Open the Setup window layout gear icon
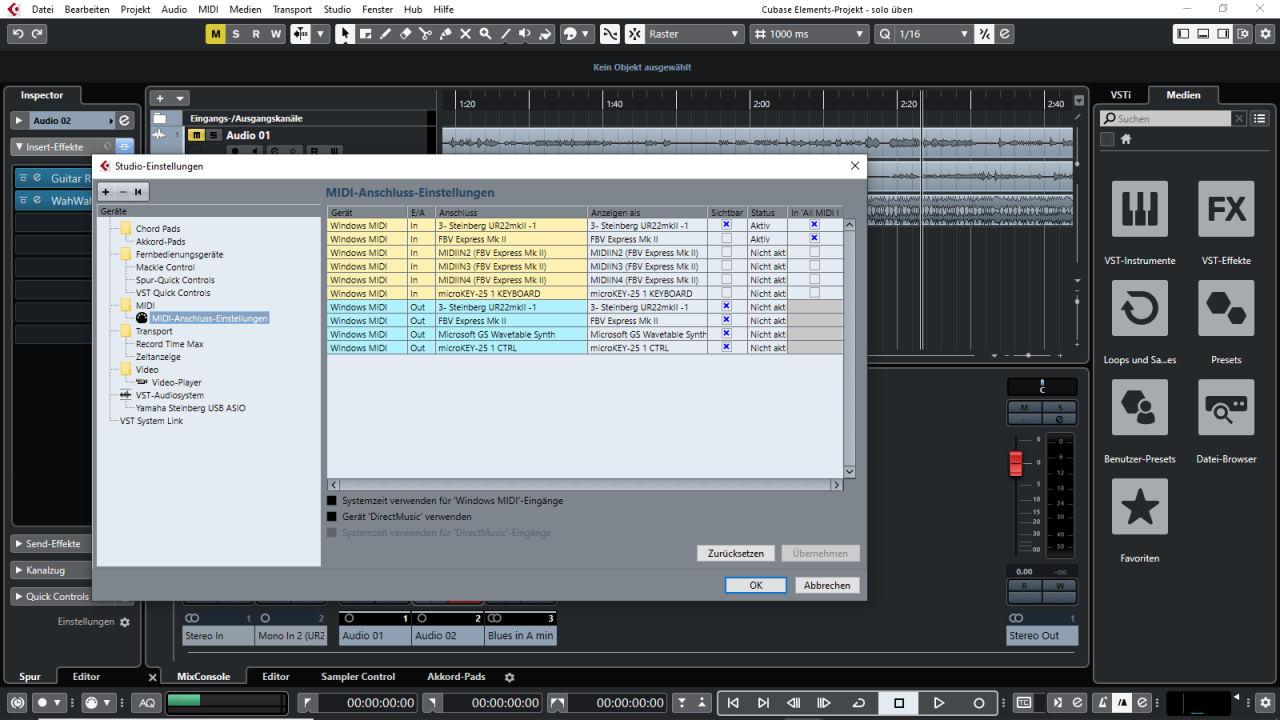The width and height of the screenshot is (1280, 720). (1263, 34)
